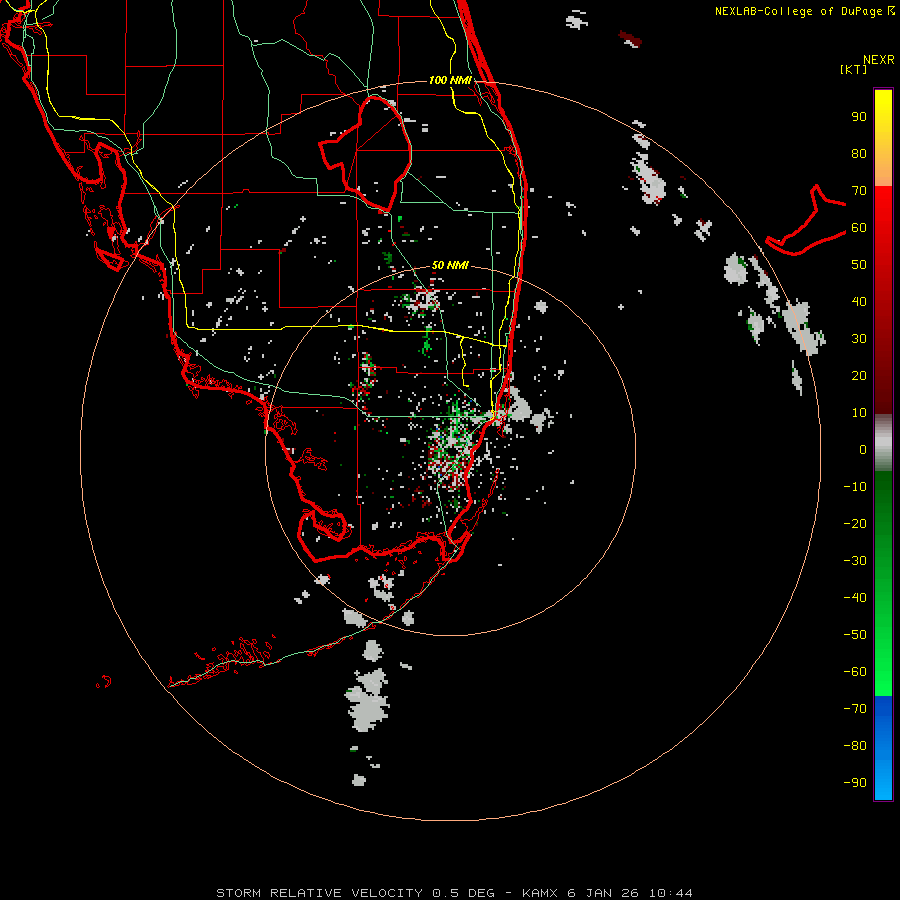Click the 6 JAN 26 date text
900x900 pixels.
603,893
